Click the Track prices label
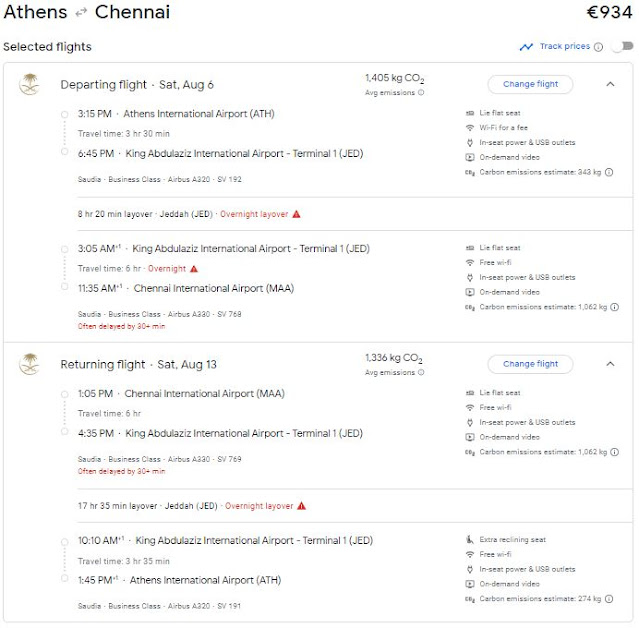Image resolution: width=639 pixels, height=628 pixels. (565, 47)
